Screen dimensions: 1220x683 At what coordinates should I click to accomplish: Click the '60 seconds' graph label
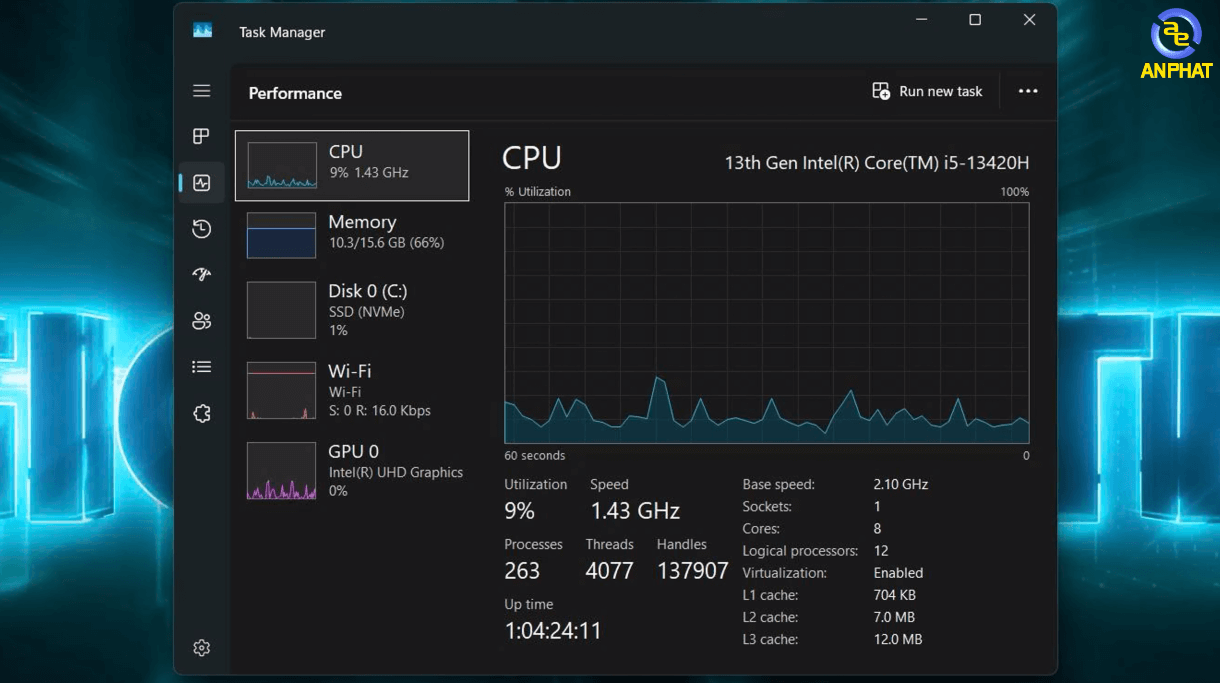pyautogui.click(x=535, y=456)
